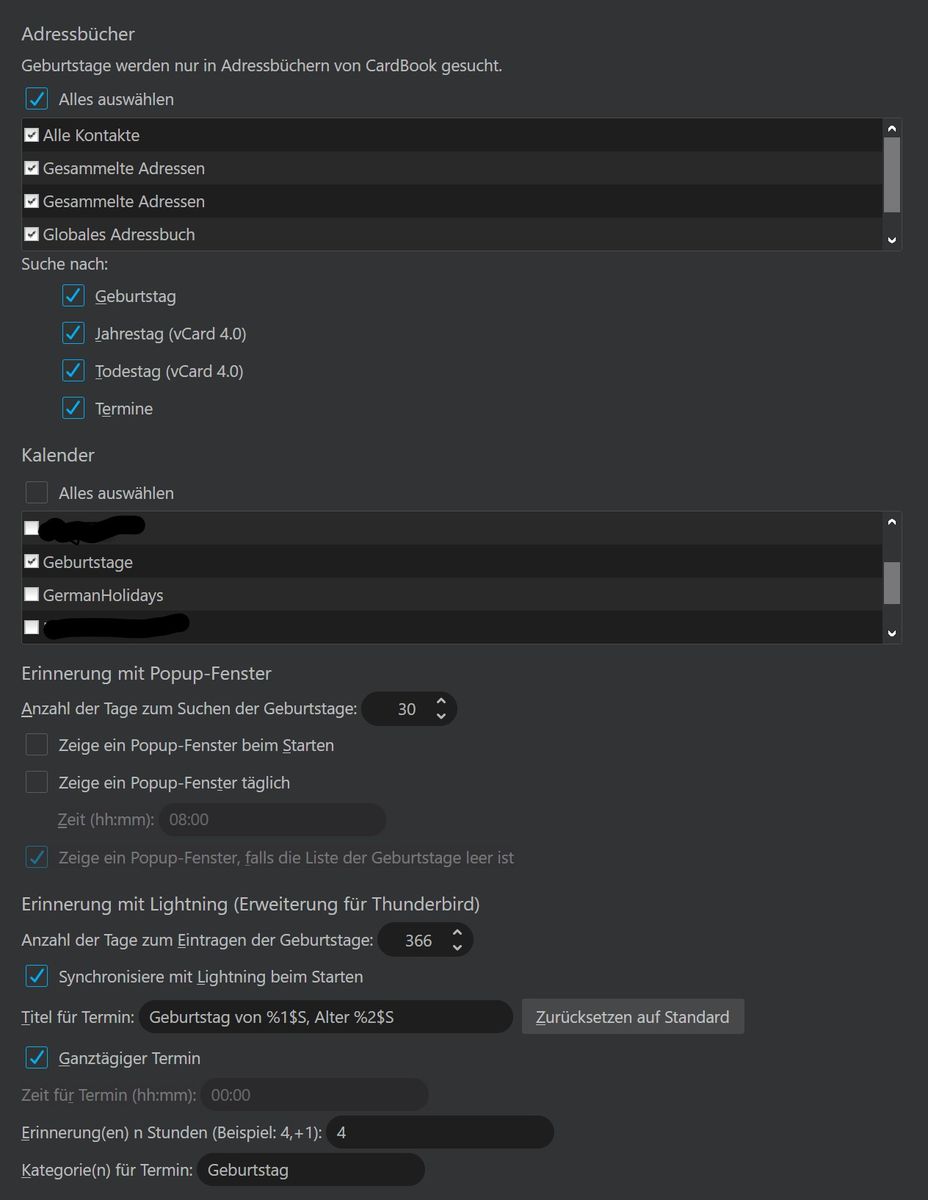Uncheck the Geburtstage calendar

coord(32,562)
